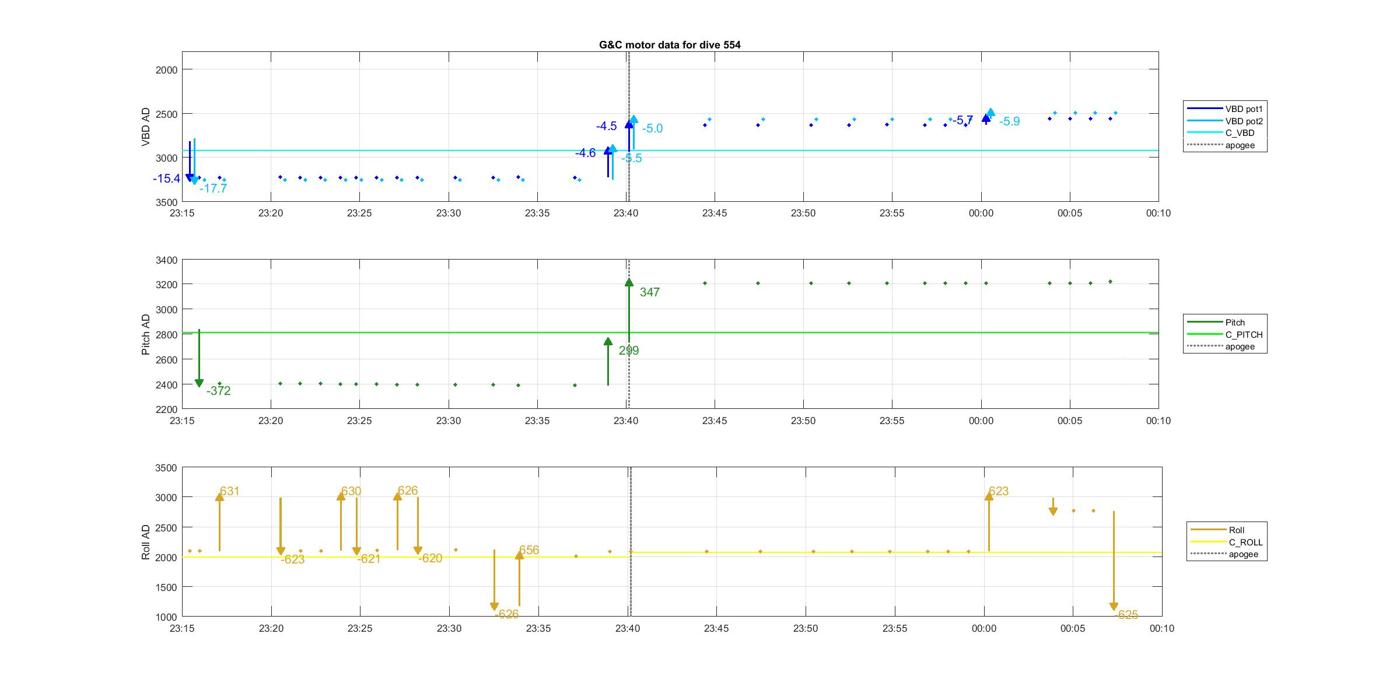Click the -5.7 VBD data label
Image resolution: width=1400 pixels, height=693 pixels.
click(x=962, y=120)
